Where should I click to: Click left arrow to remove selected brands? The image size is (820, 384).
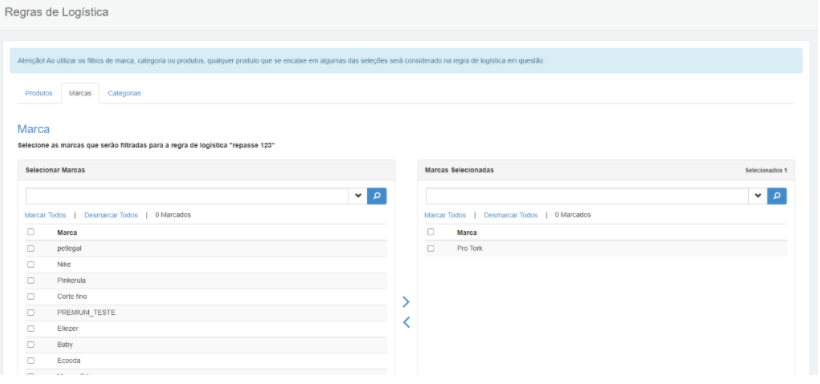(406, 322)
